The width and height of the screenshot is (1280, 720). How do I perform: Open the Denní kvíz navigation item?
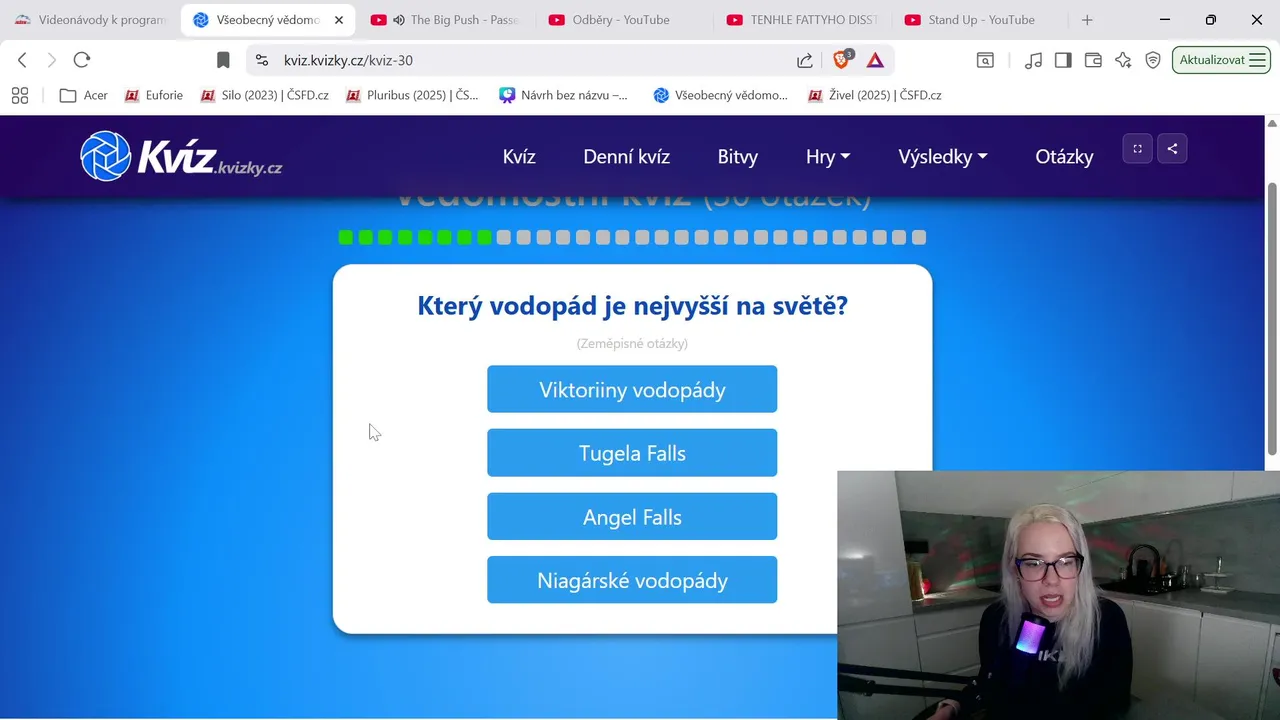pyautogui.click(x=626, y=156)
